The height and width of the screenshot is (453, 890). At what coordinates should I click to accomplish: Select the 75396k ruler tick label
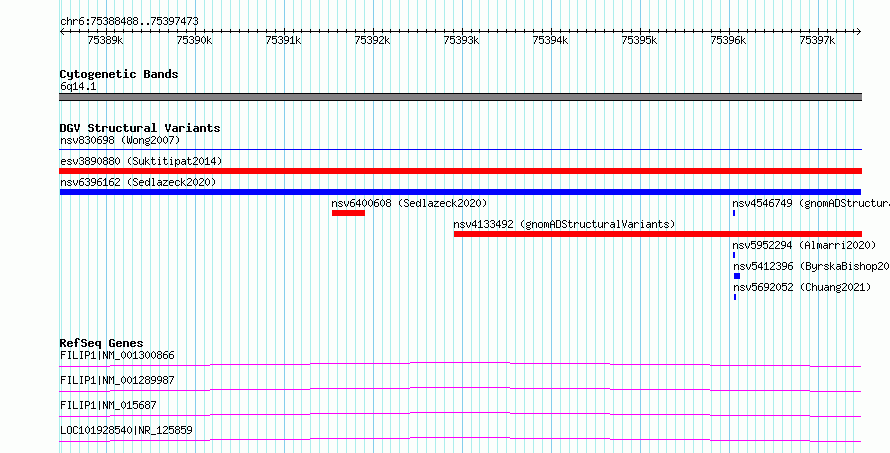(729, 40)
